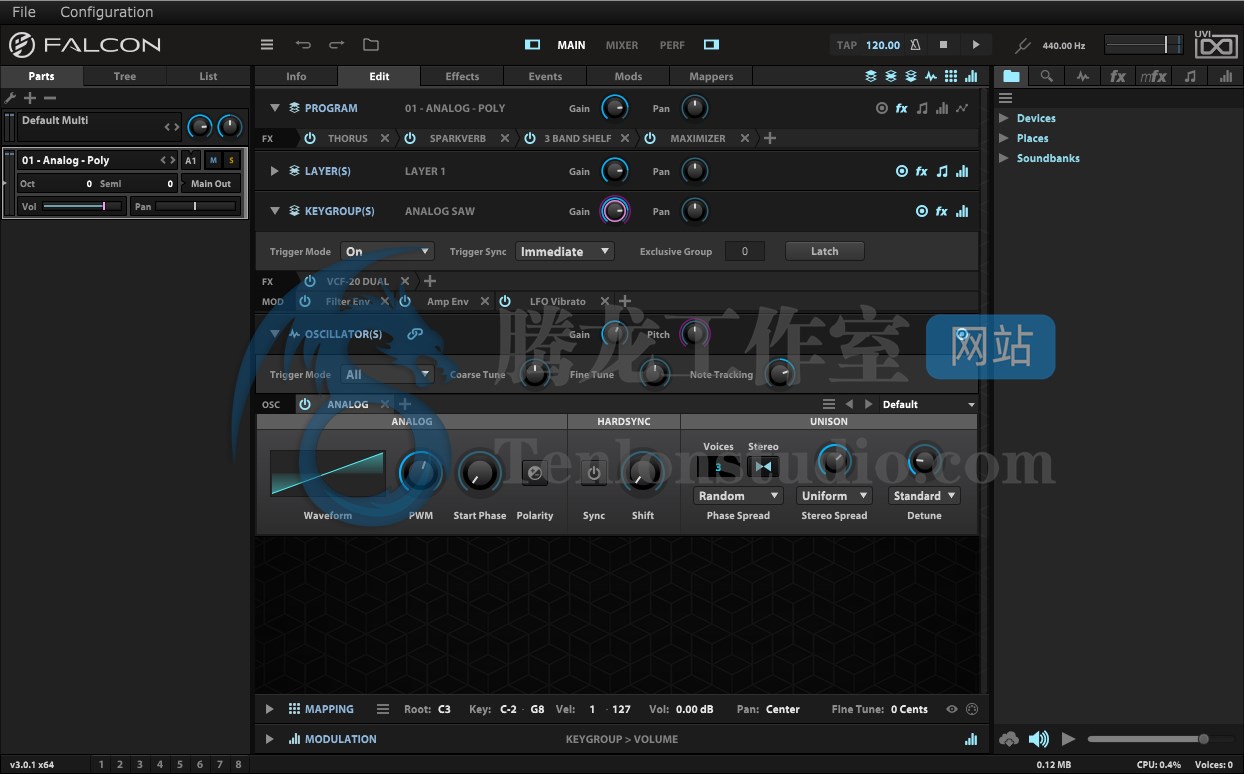Open the folder icon beside the redo arrow
1244x774 pixels.
coord(371,45)
